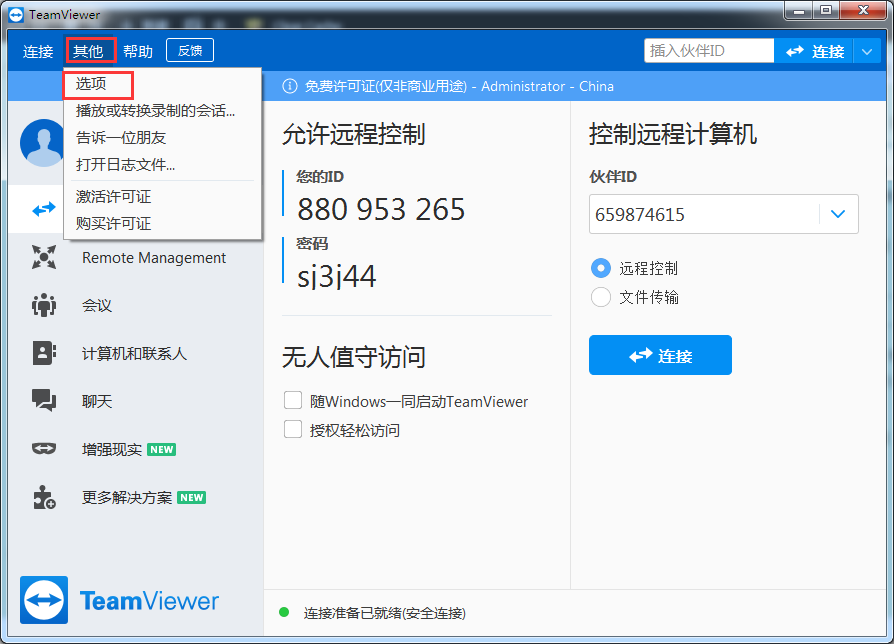The height and width of the screenshot is (644, 894).
Task: Open the 聊天 sidebar entry
Action: pyautogui.click(x=97, y=402)
